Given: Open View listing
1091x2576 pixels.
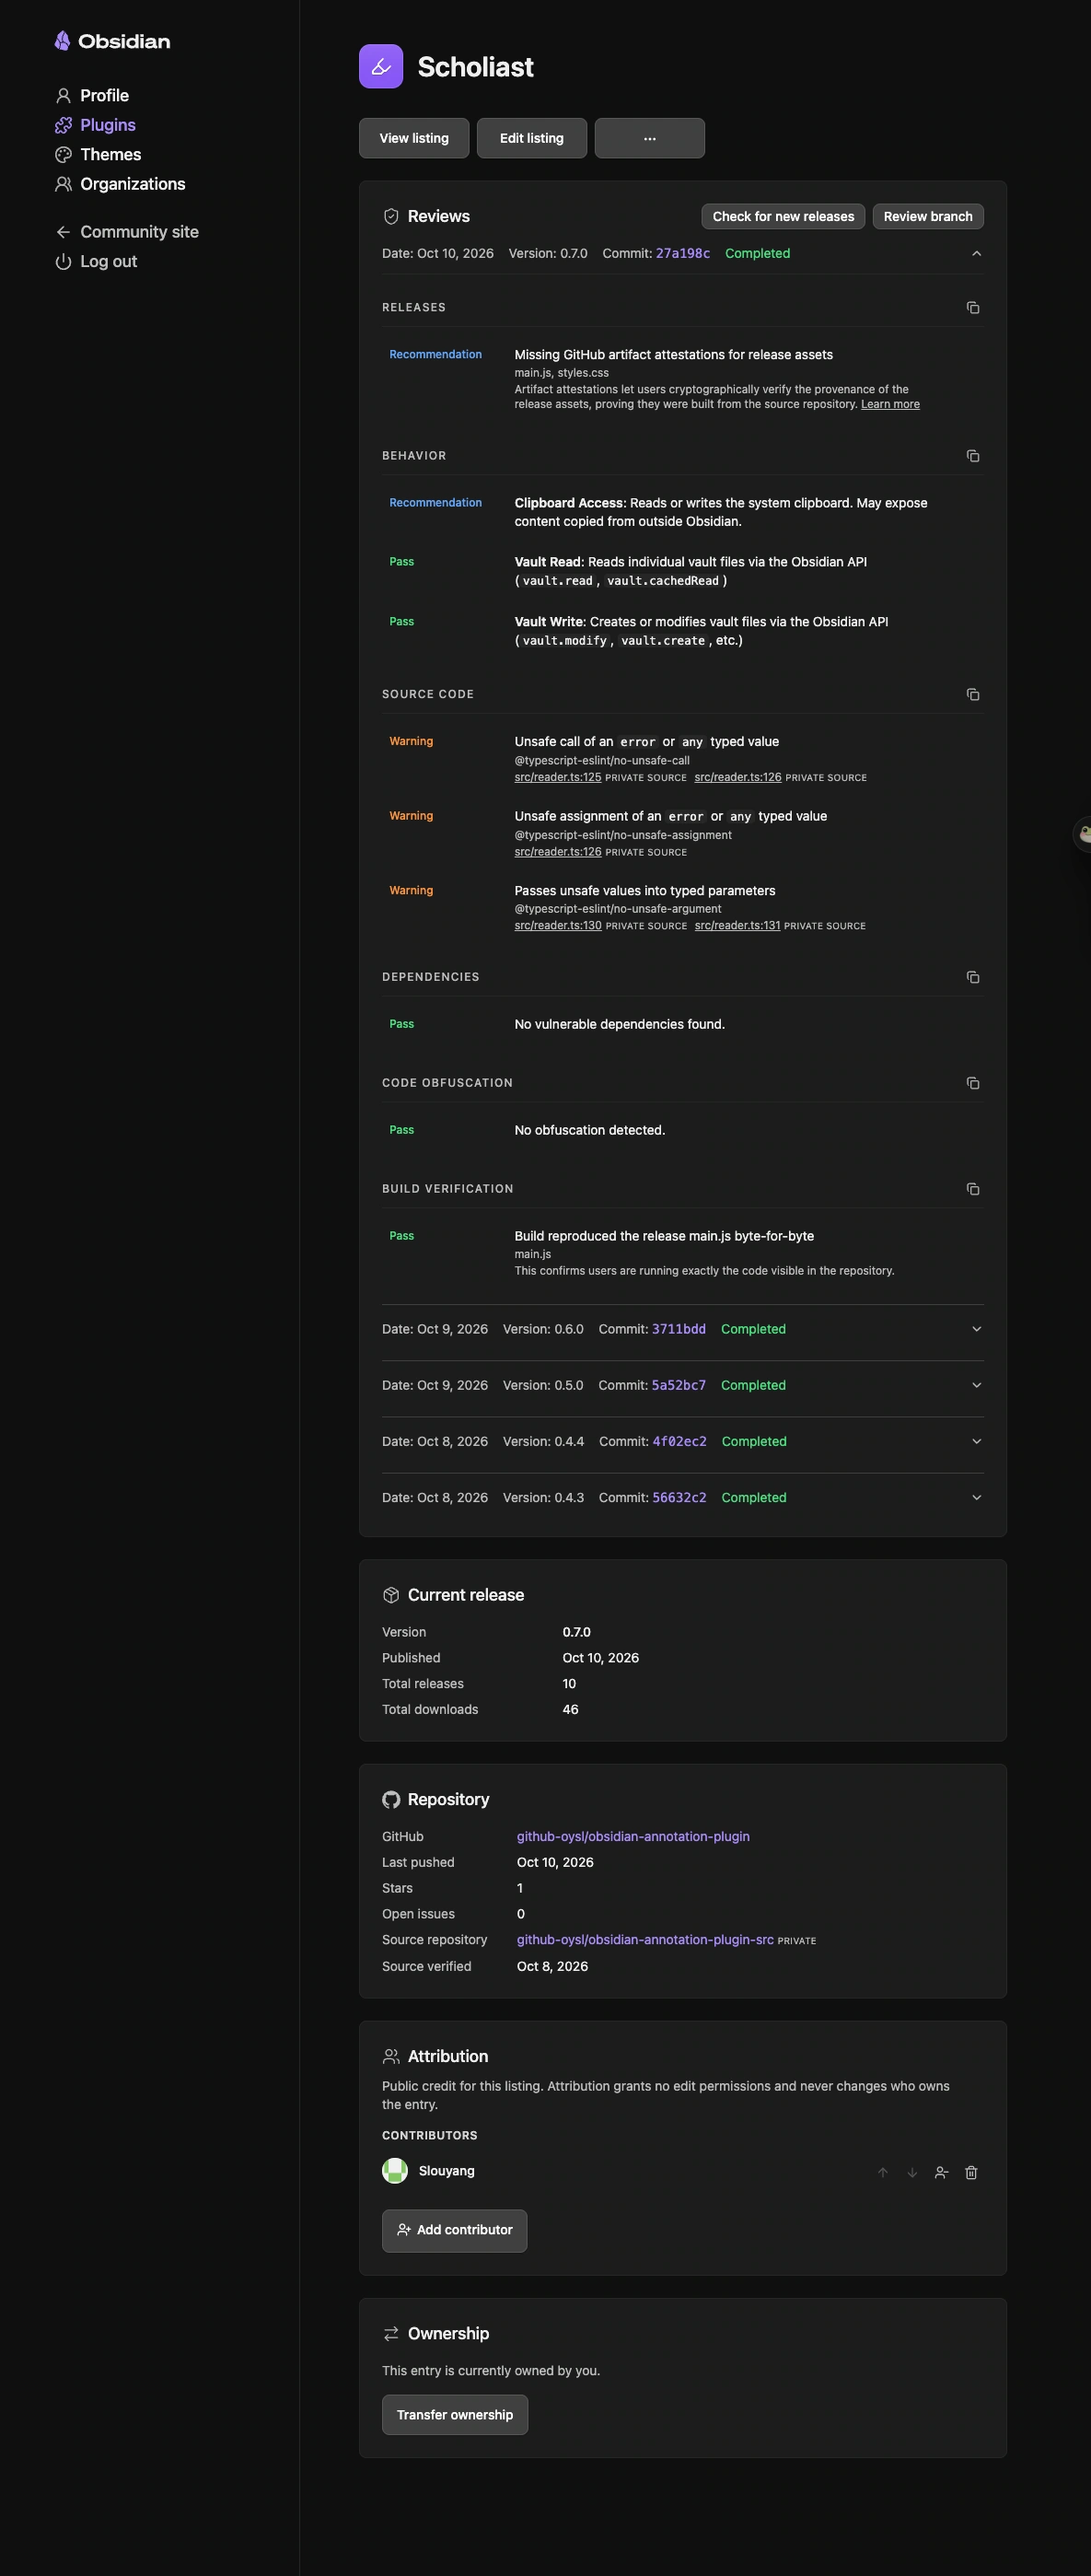Looking at the screenshot, I should click(414, 138).
